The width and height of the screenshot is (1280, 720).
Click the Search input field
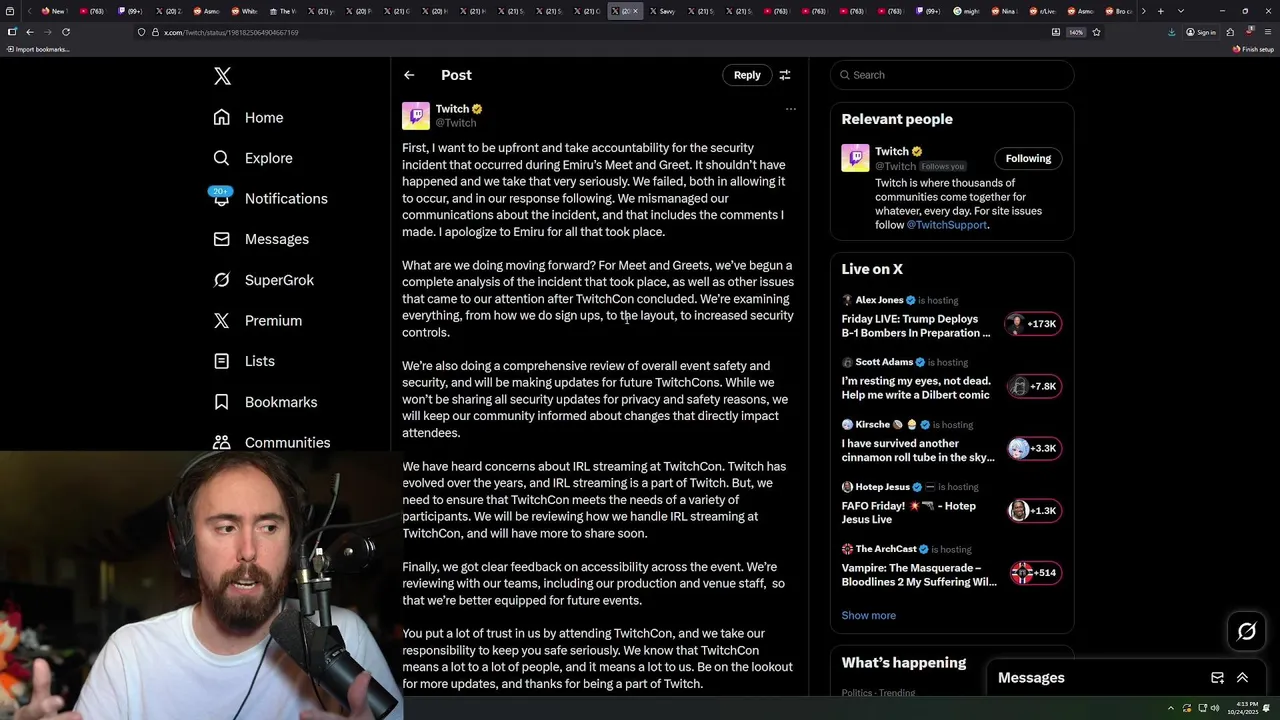(952, 75)
